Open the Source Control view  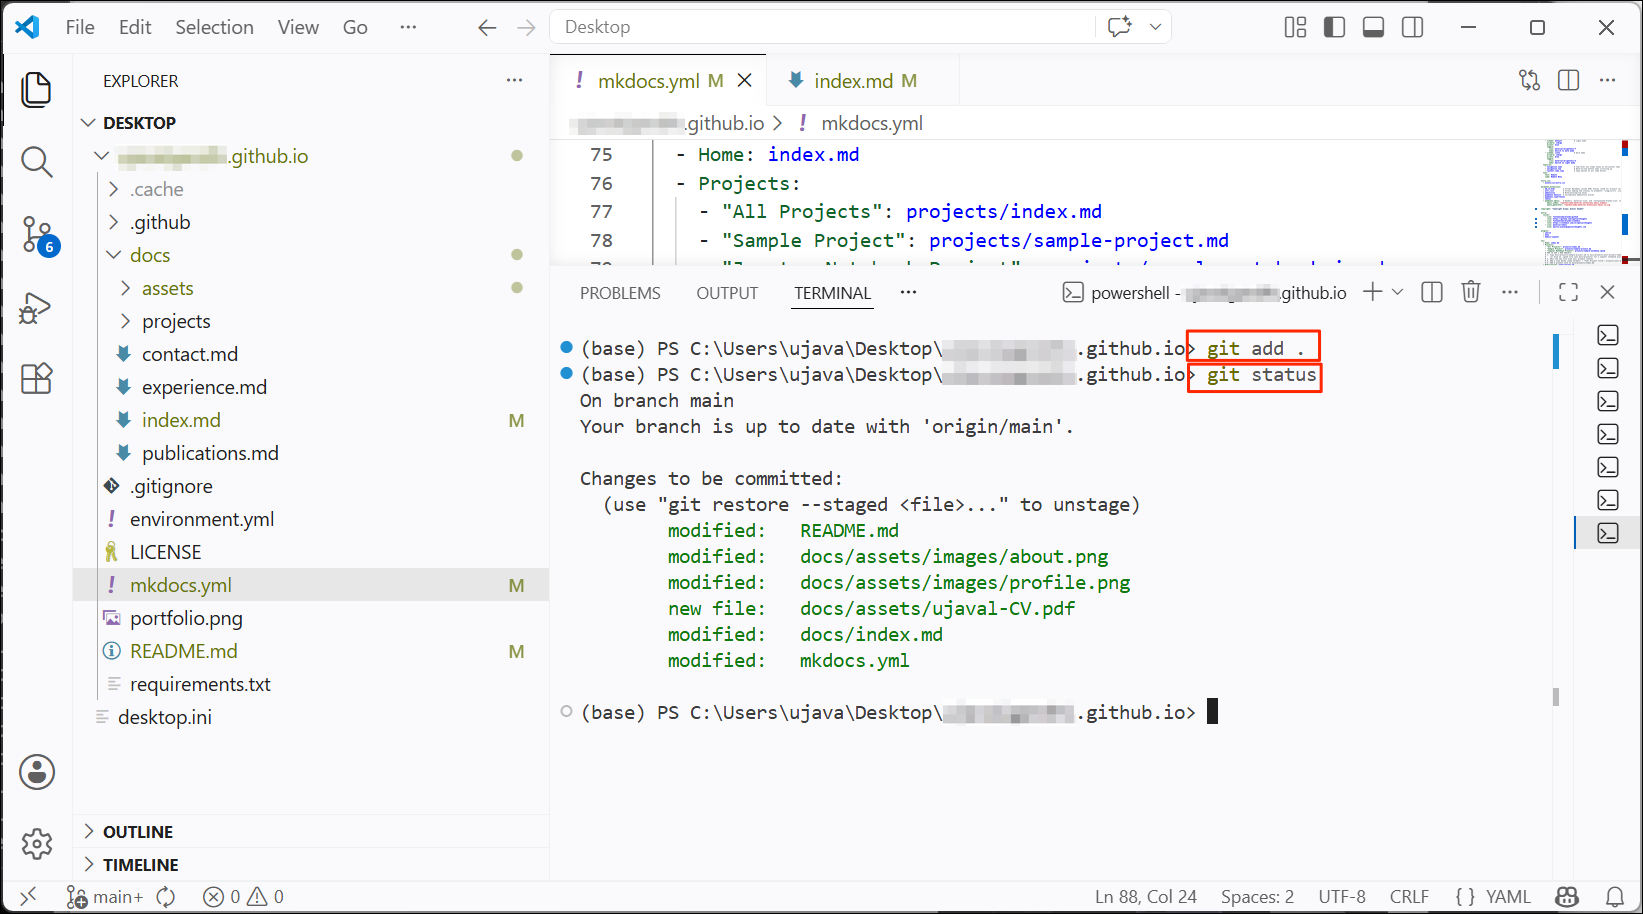[38, 235]
